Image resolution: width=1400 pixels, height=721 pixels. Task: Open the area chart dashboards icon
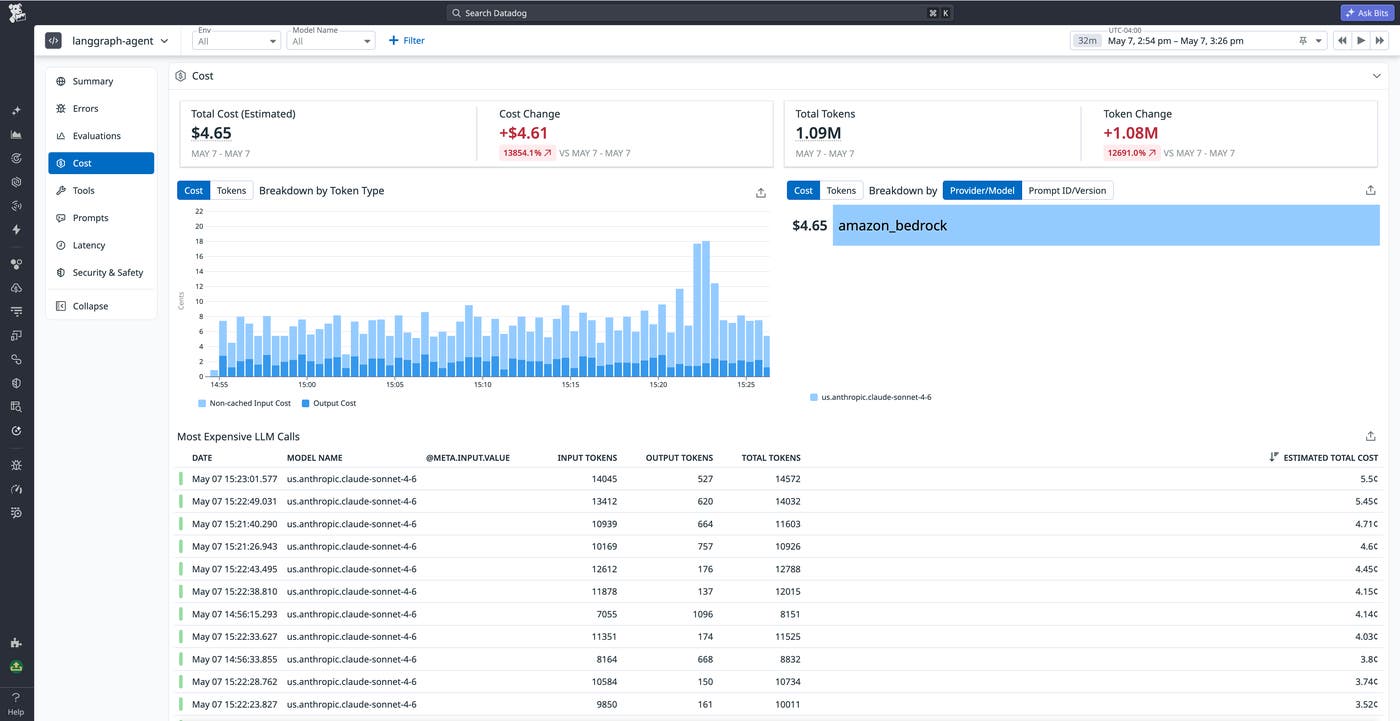coord(16,135)
